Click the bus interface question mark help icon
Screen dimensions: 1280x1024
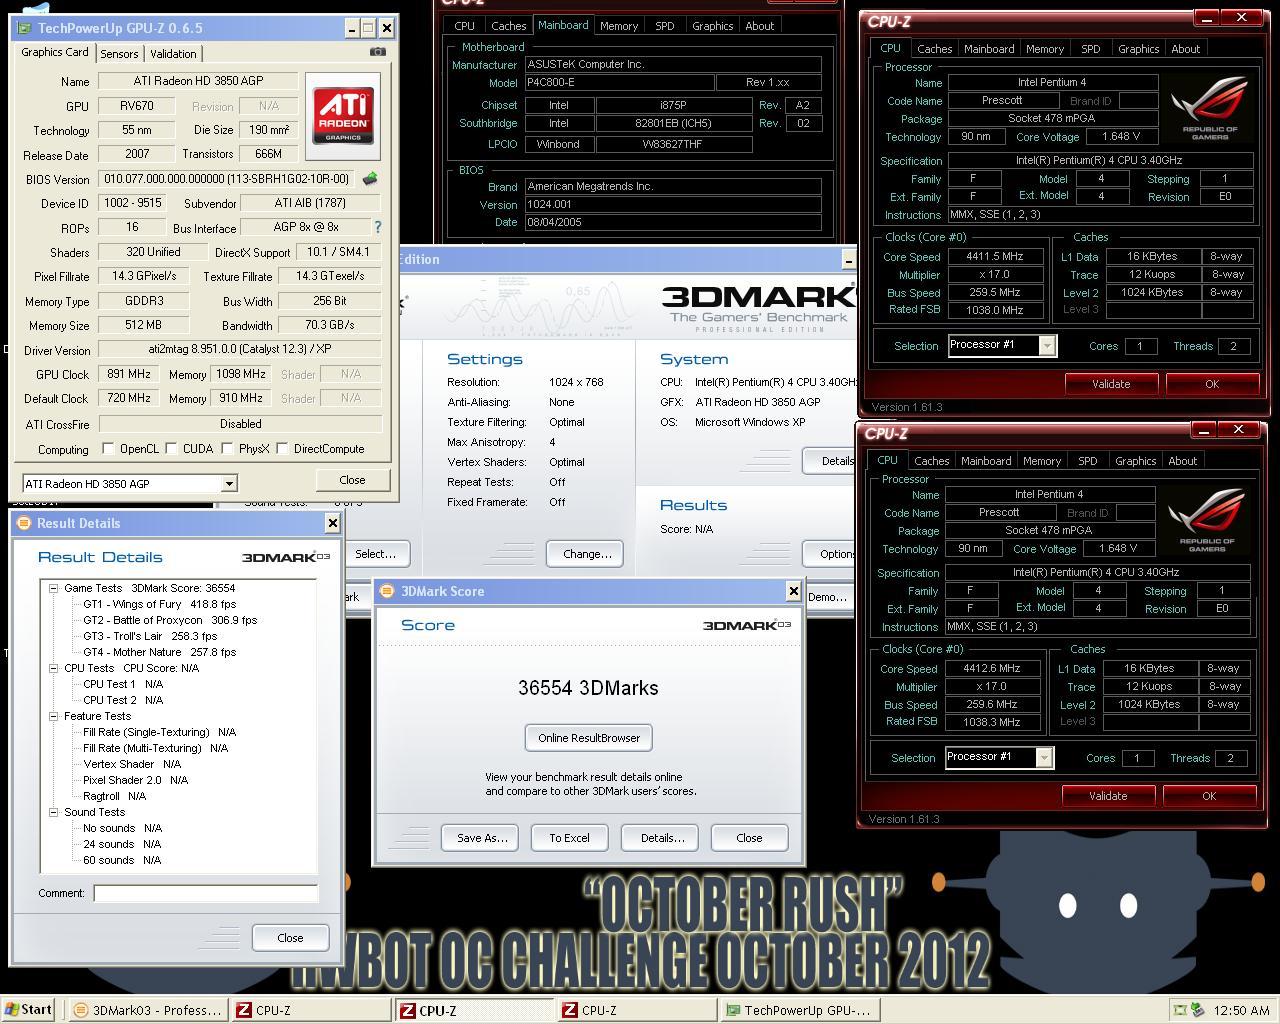[x=377, y=228]
